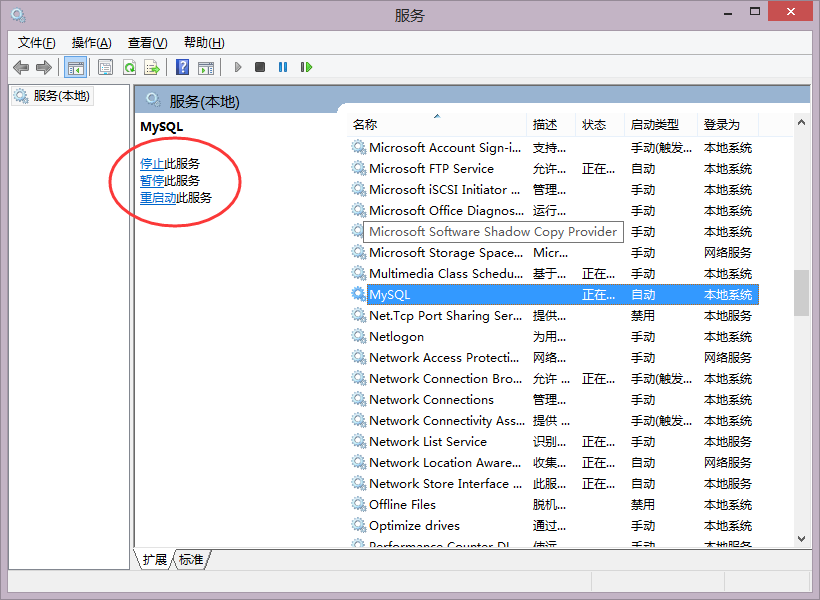Select Network Location Awareness service
The width and height of the screenshot is (820, 600).
(x=553, y=463)
